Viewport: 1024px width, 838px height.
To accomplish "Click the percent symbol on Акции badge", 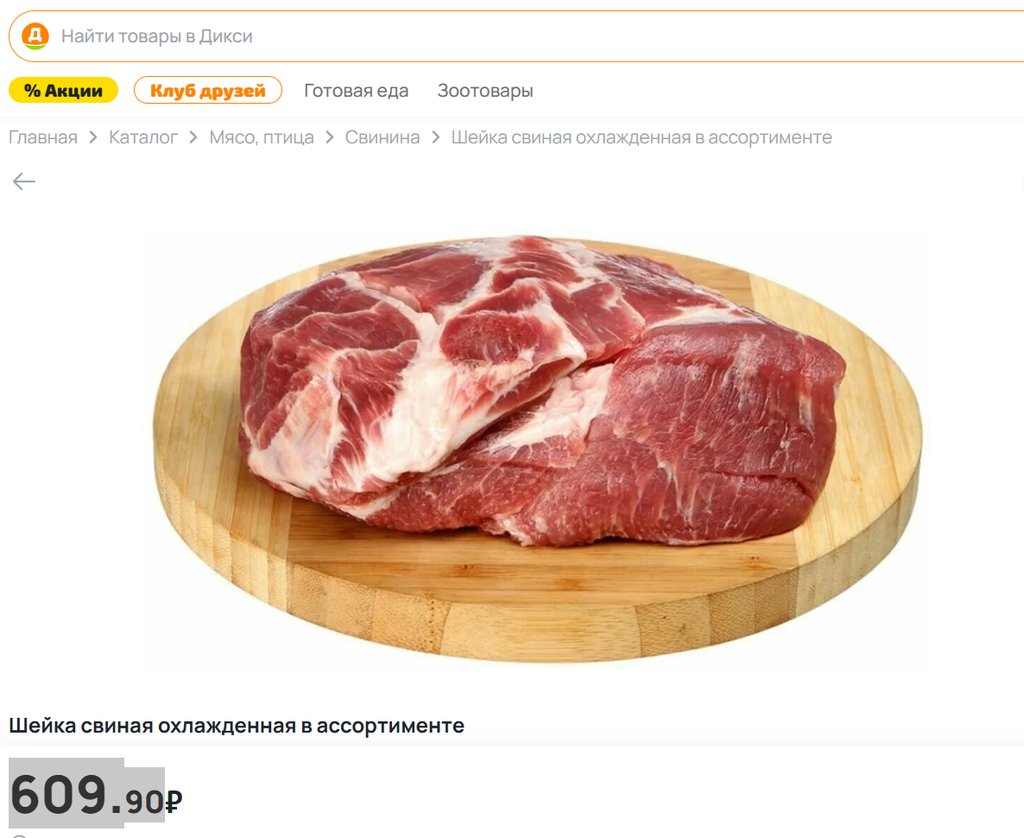I will point(32,90).
